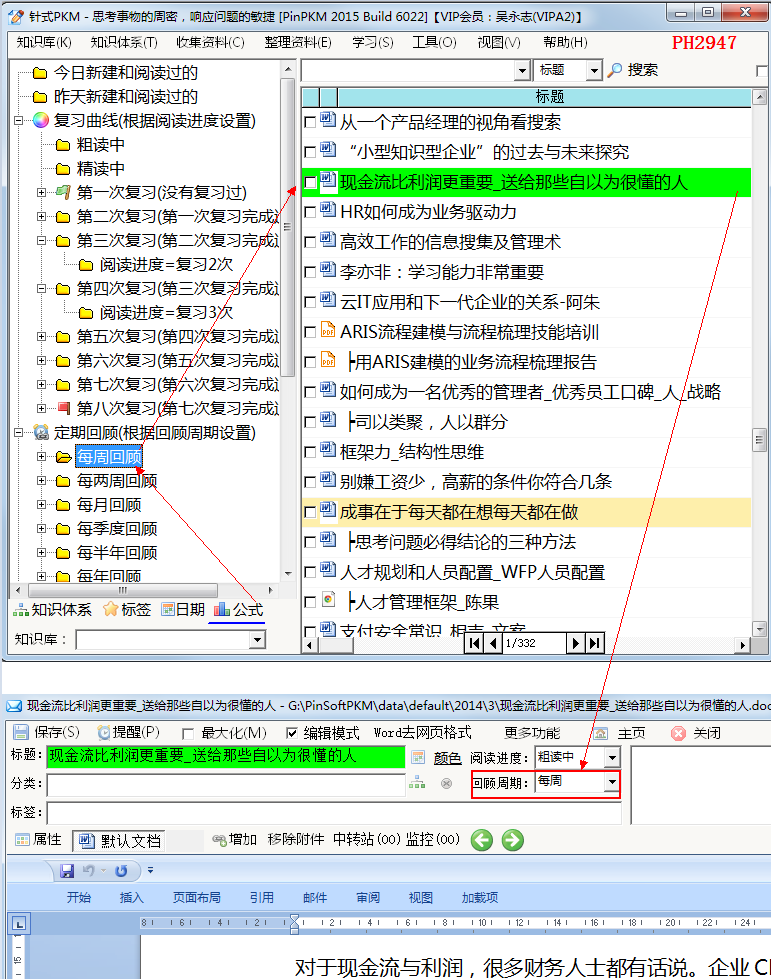
Task: Switch to the 公式 tab
Action: pyautogui.click(x=238, y=609)
